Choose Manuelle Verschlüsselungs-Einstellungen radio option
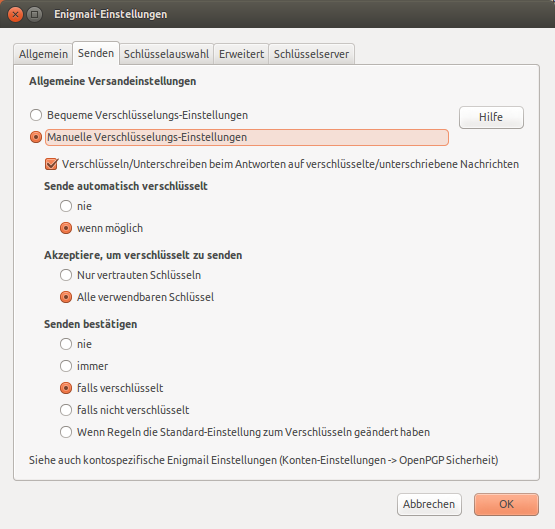Screen dimensions: 555x529 36,137
